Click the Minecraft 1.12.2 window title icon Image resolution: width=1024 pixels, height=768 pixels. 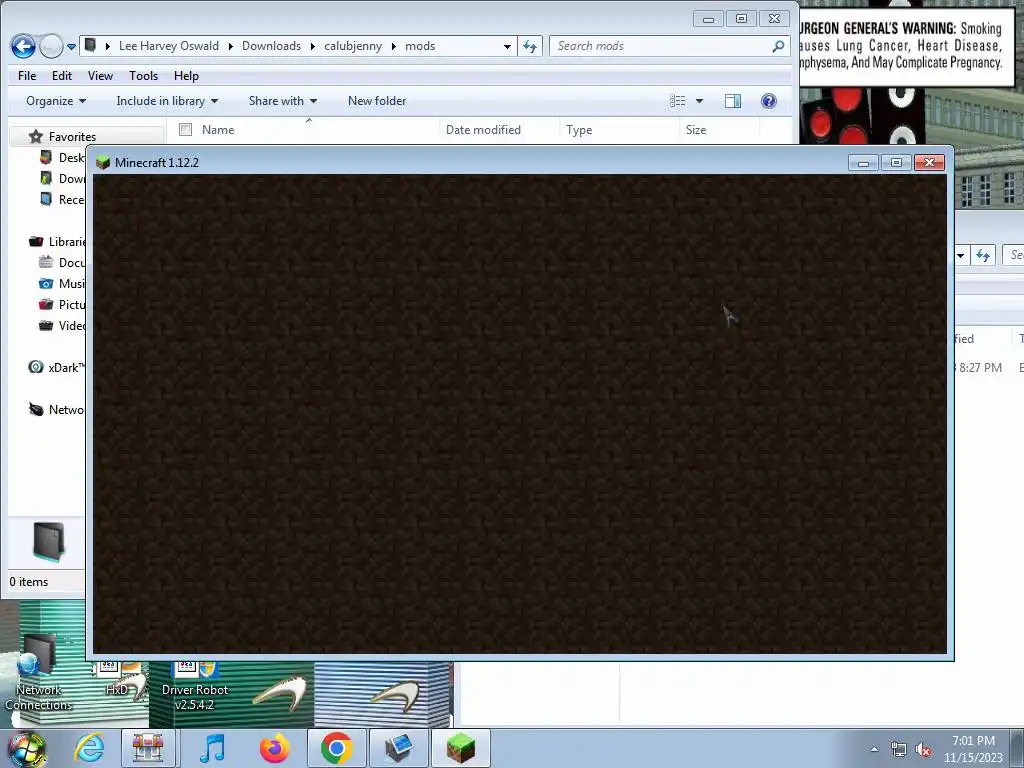pos(103,162)
